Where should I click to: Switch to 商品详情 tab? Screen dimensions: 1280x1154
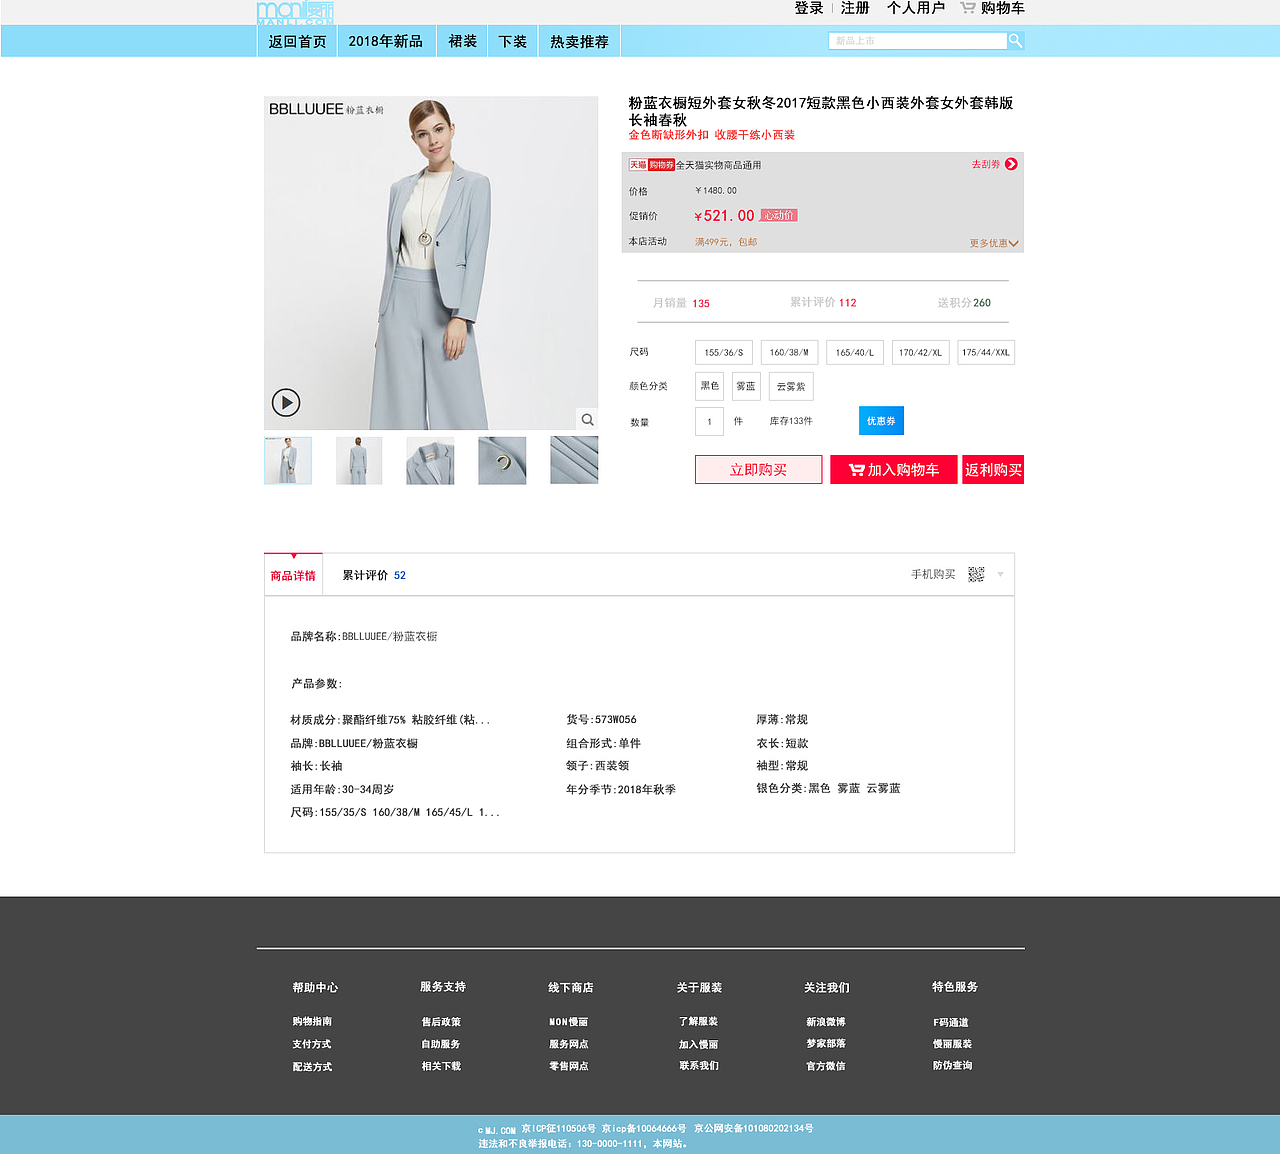point(293,575)
